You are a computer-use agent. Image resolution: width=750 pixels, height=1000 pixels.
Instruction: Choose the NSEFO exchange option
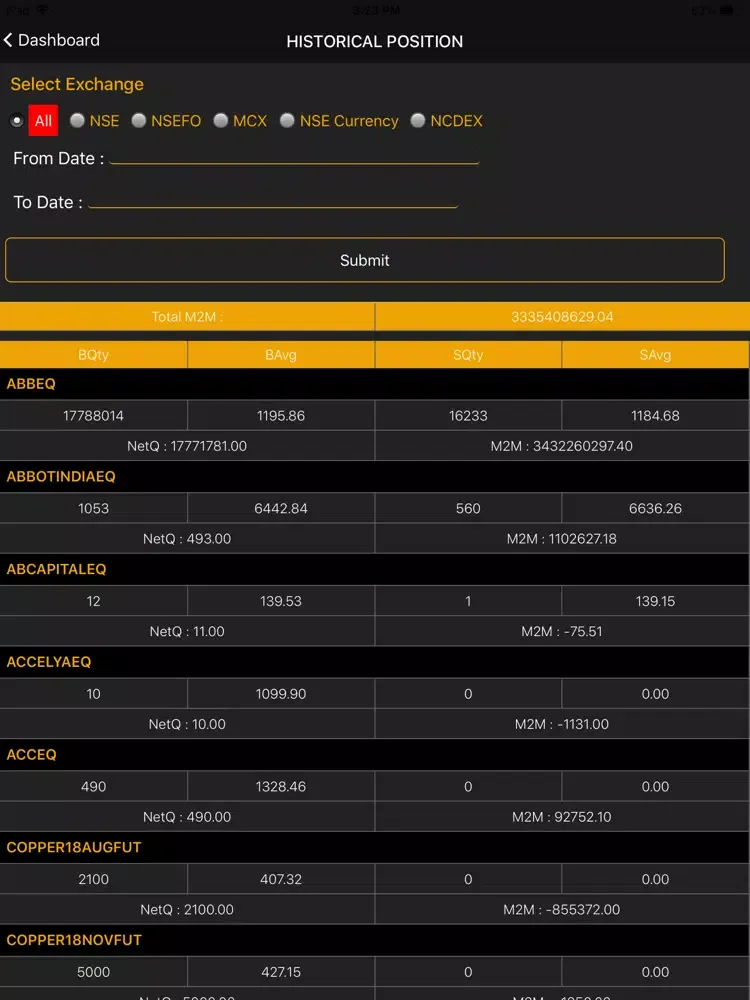139,121
